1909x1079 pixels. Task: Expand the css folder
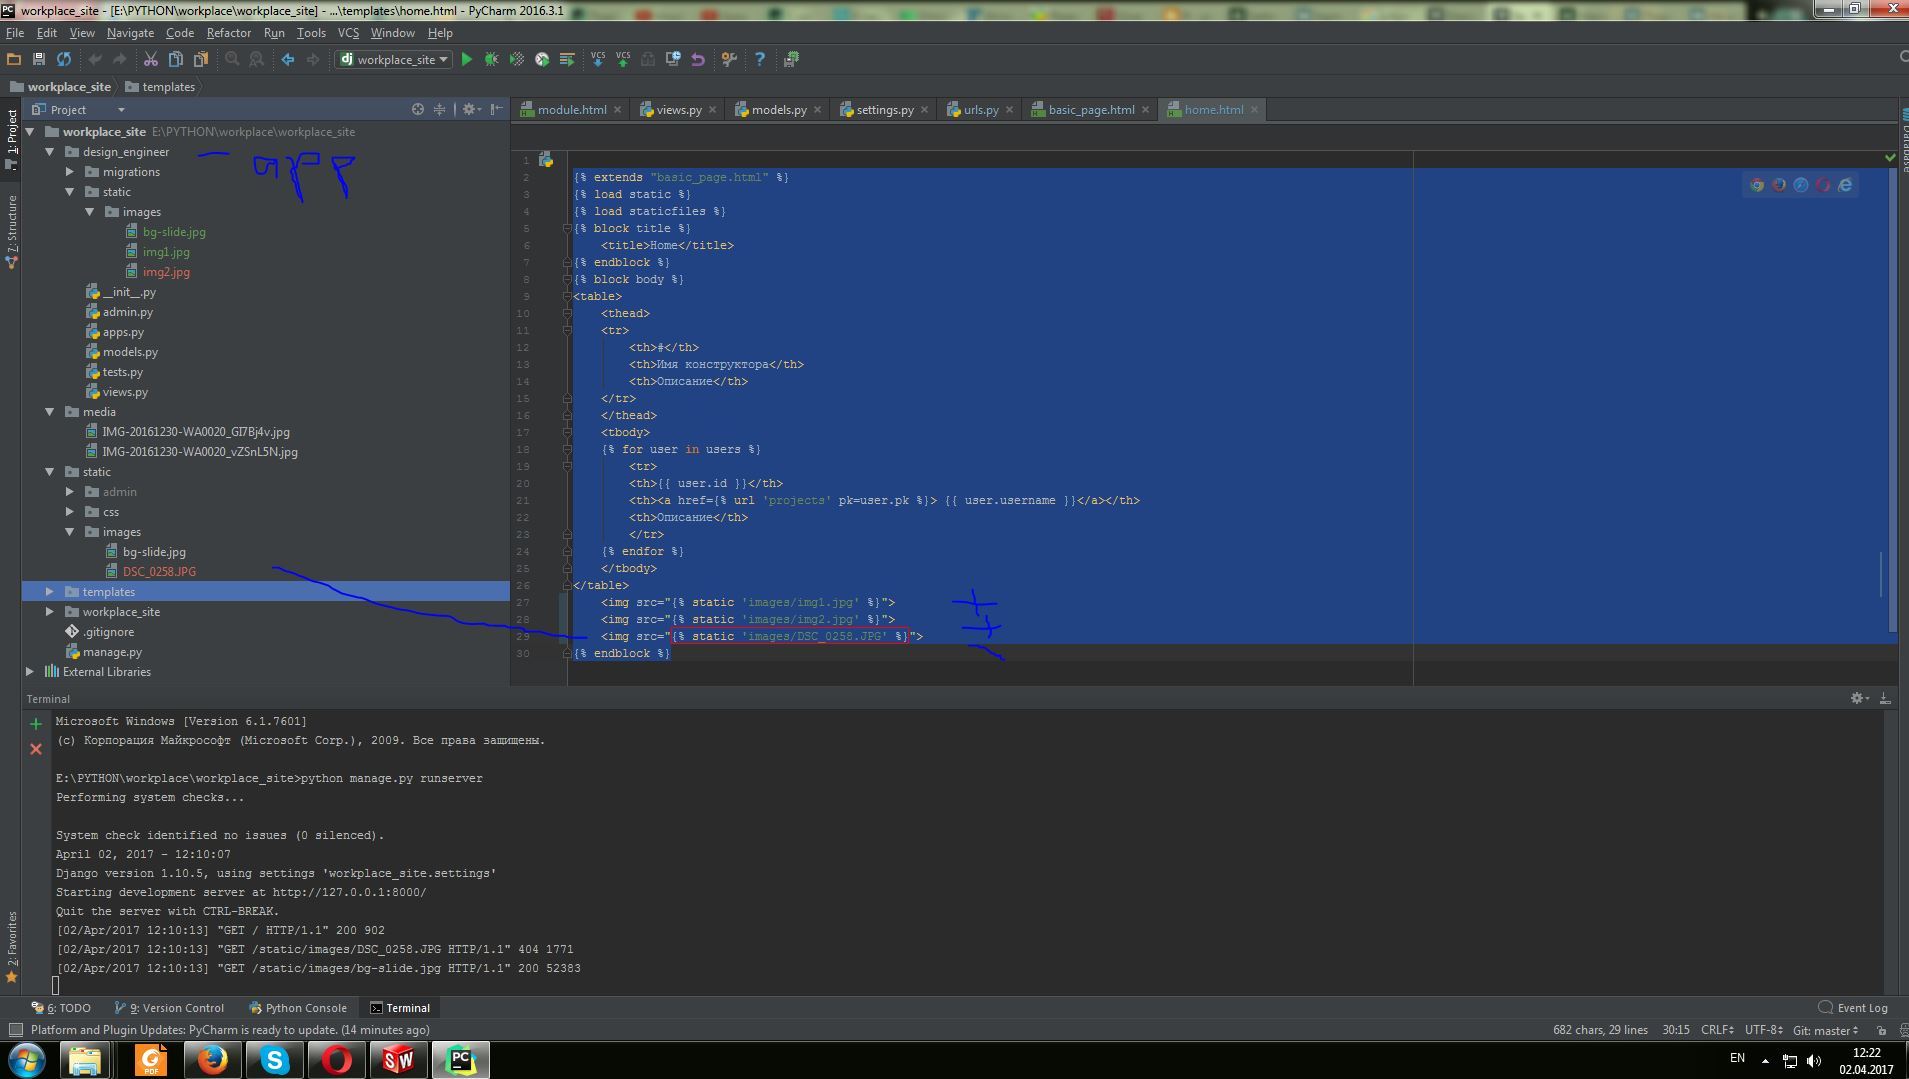70,512
